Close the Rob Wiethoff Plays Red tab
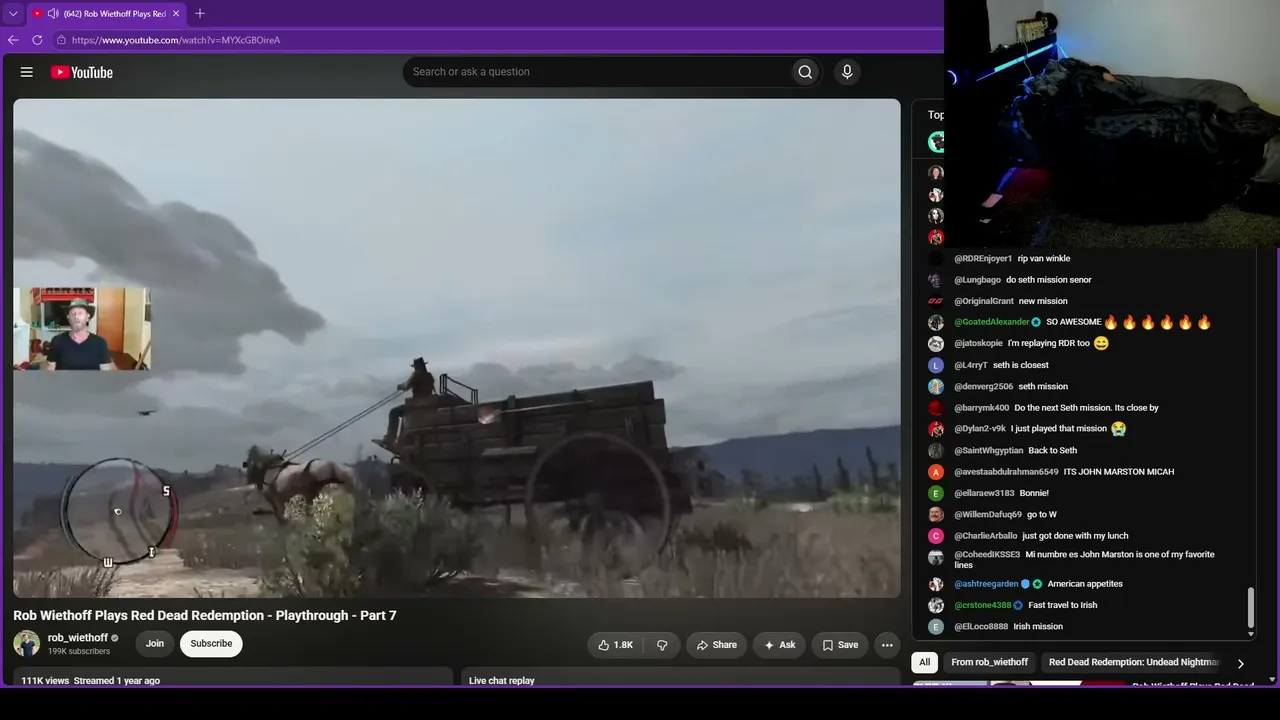This screenshot has width=1280, height=720. tap(176, 14)
